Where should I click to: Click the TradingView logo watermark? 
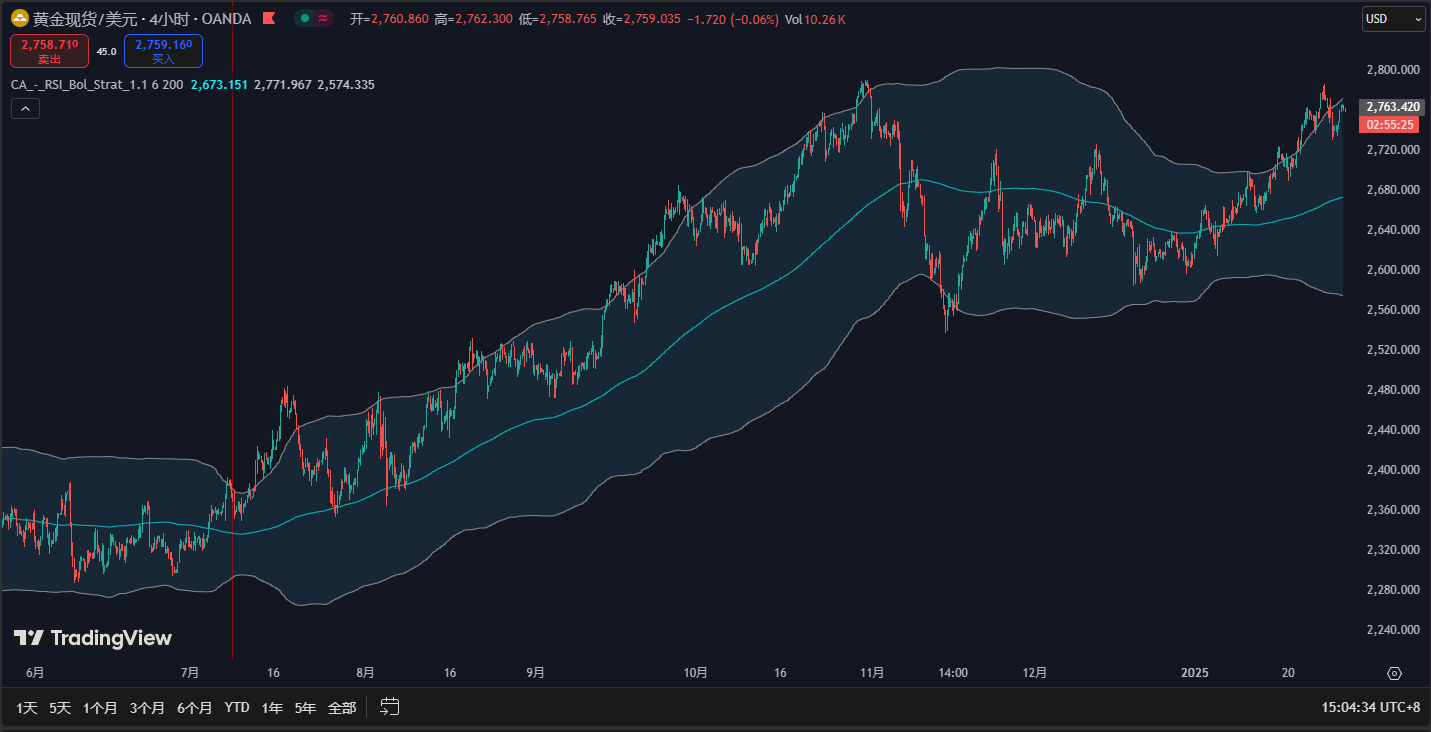click(x=92, y=638)
